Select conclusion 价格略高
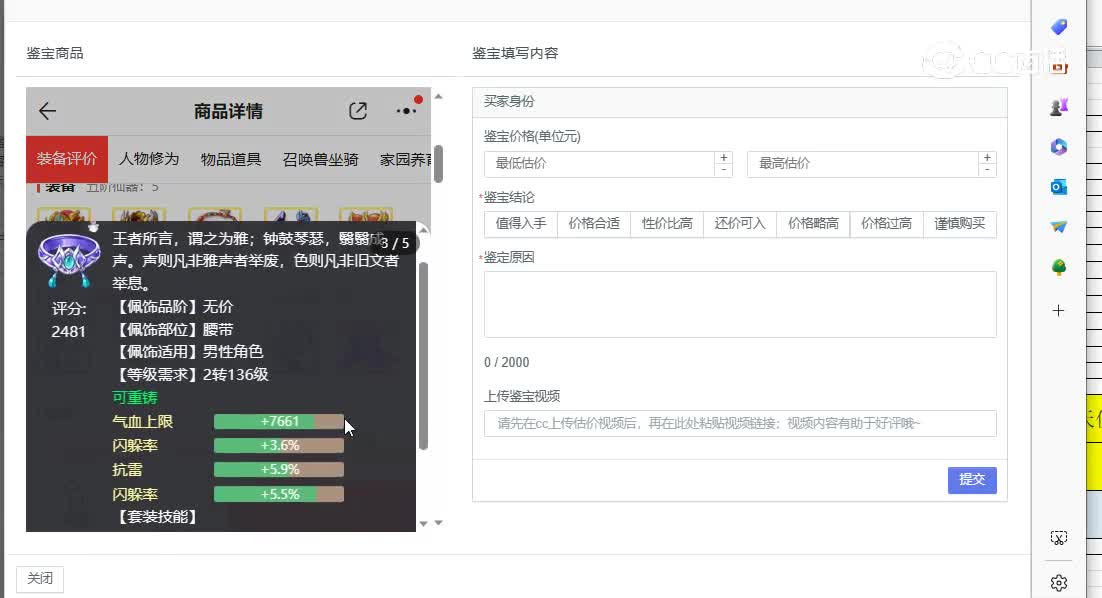This screenshot has height=598, width=1102. [x=813, y=224]
